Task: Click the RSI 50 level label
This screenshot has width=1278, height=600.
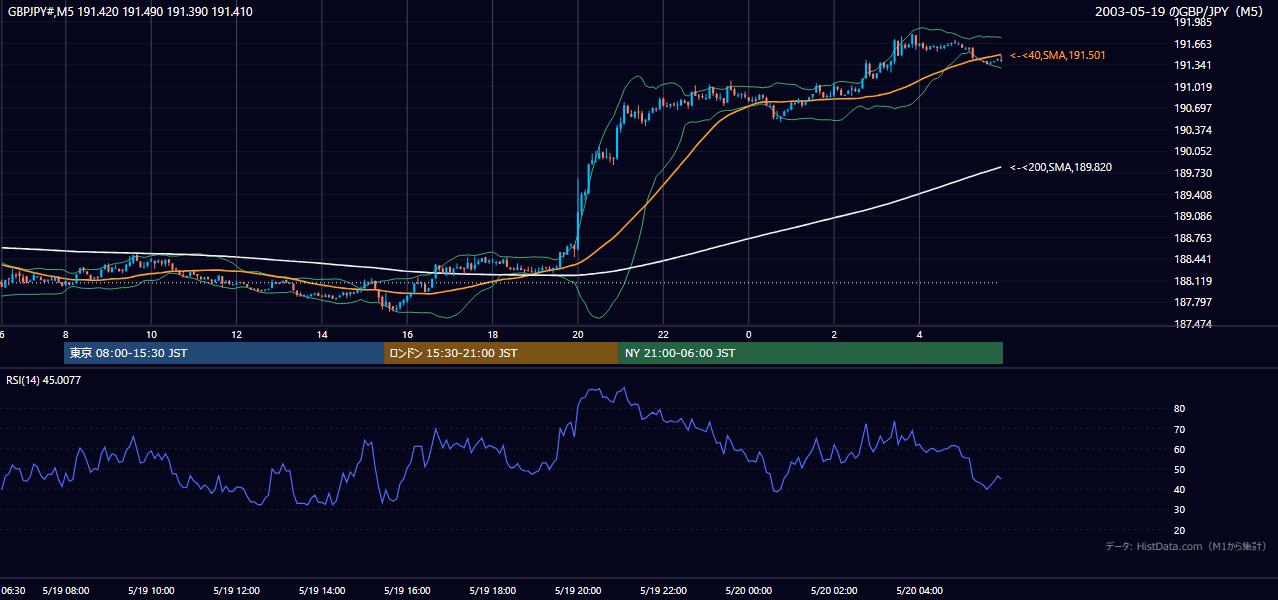Action: pyautogui.click(x=1180, y=469)
